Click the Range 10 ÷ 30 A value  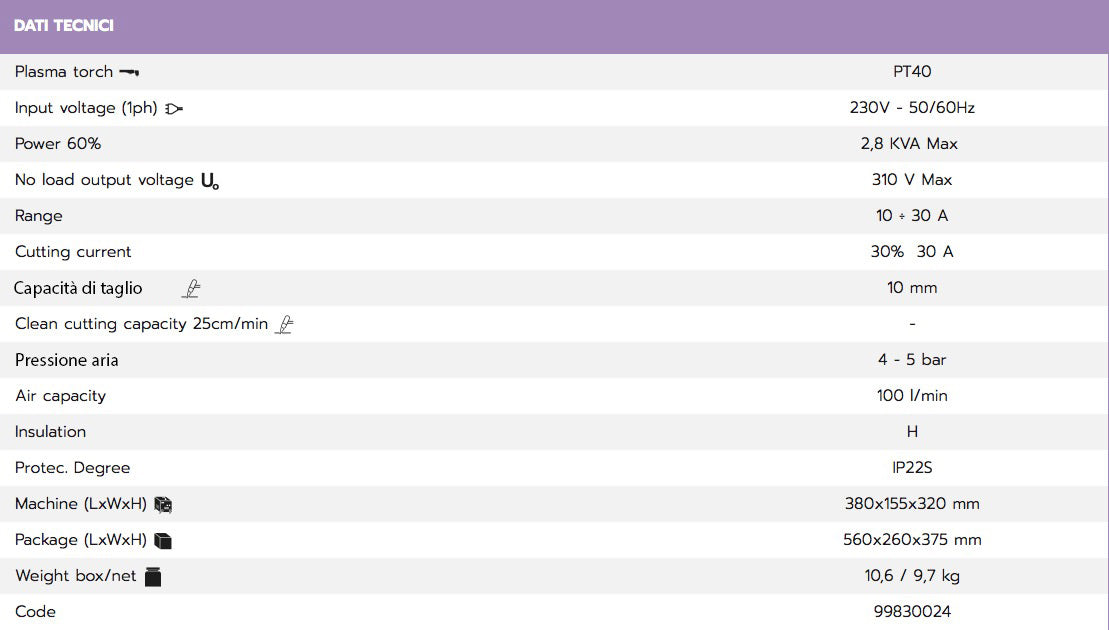coord(912,216)
